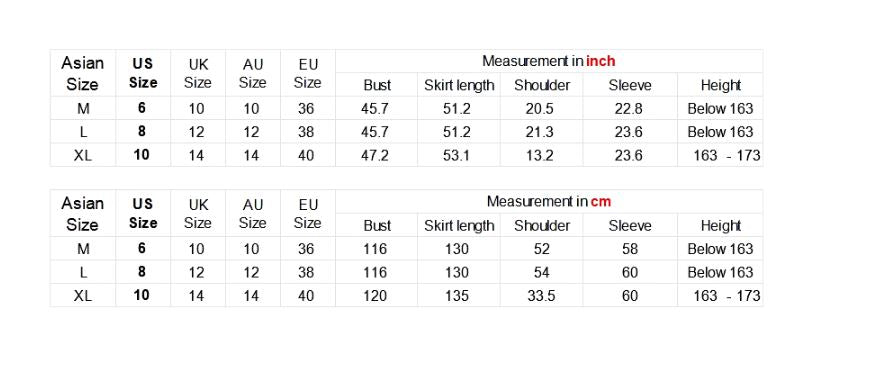
Task: Click the 'Measurement in inch' header cell
Action: [549, 61]
